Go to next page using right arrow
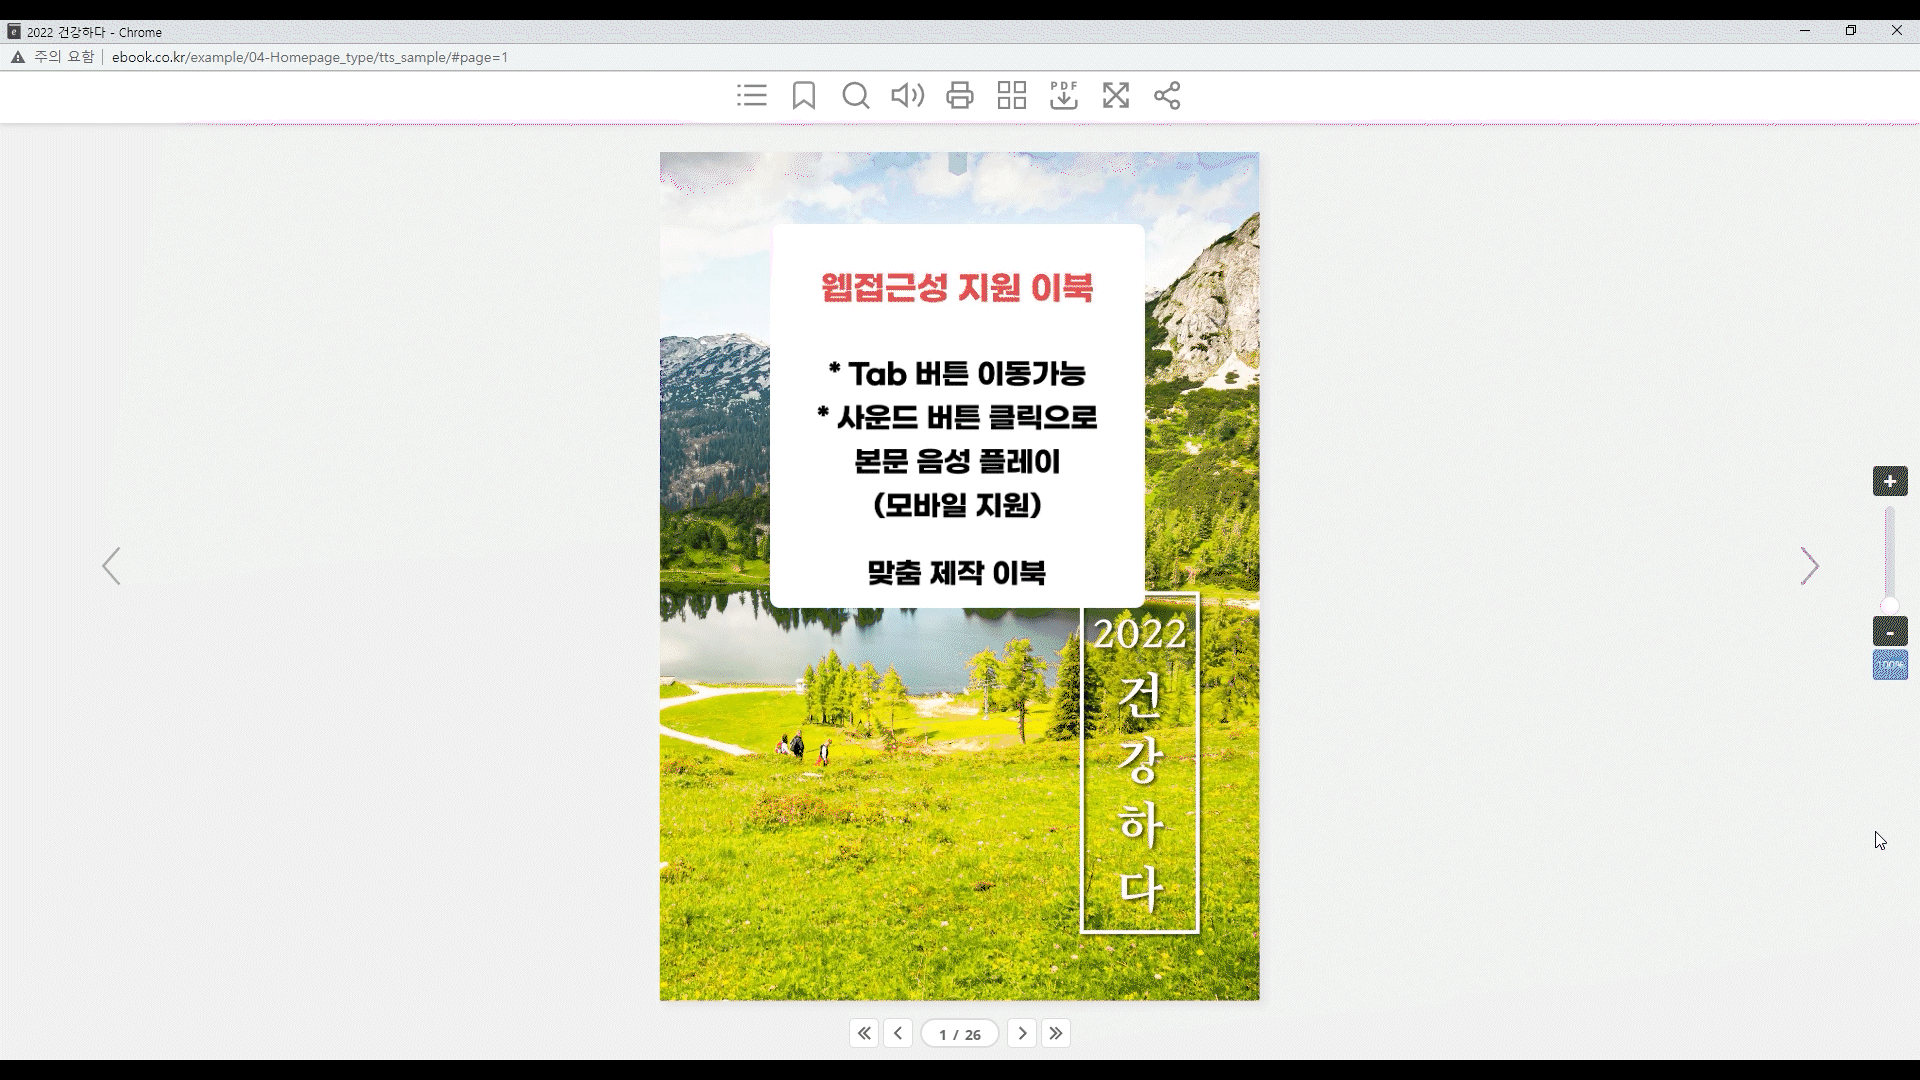 pyautogui.click(x=1809, y=566)
